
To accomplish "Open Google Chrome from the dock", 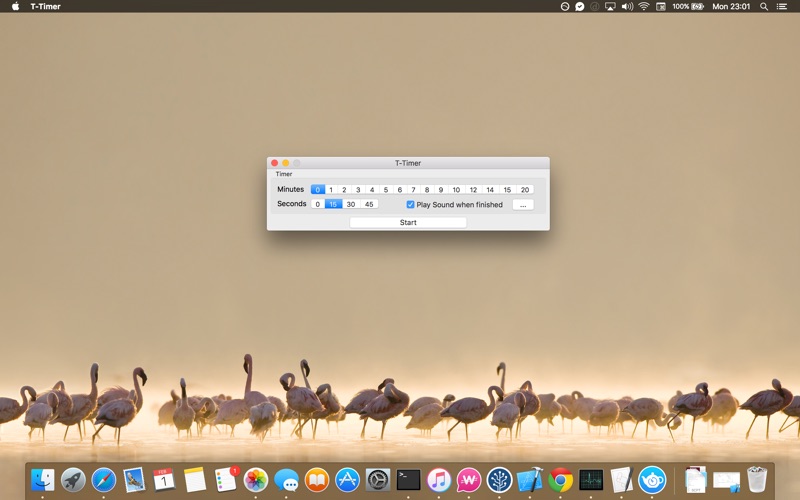I will (x=560, y=480).
